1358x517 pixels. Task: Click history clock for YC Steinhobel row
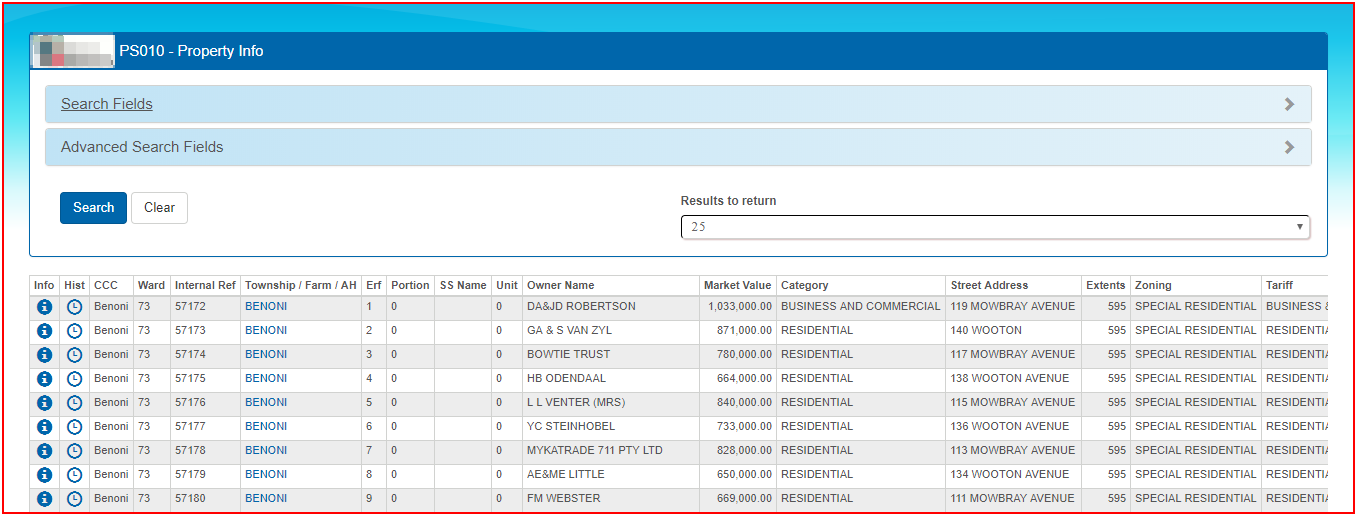point(74,427)
